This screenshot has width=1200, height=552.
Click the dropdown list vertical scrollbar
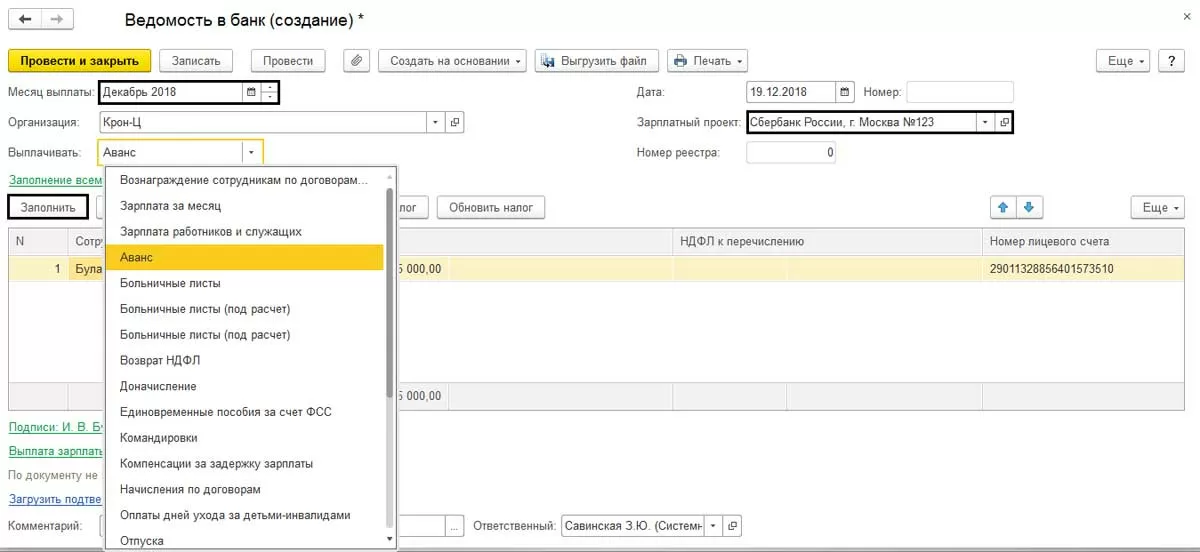pos(390,300)
